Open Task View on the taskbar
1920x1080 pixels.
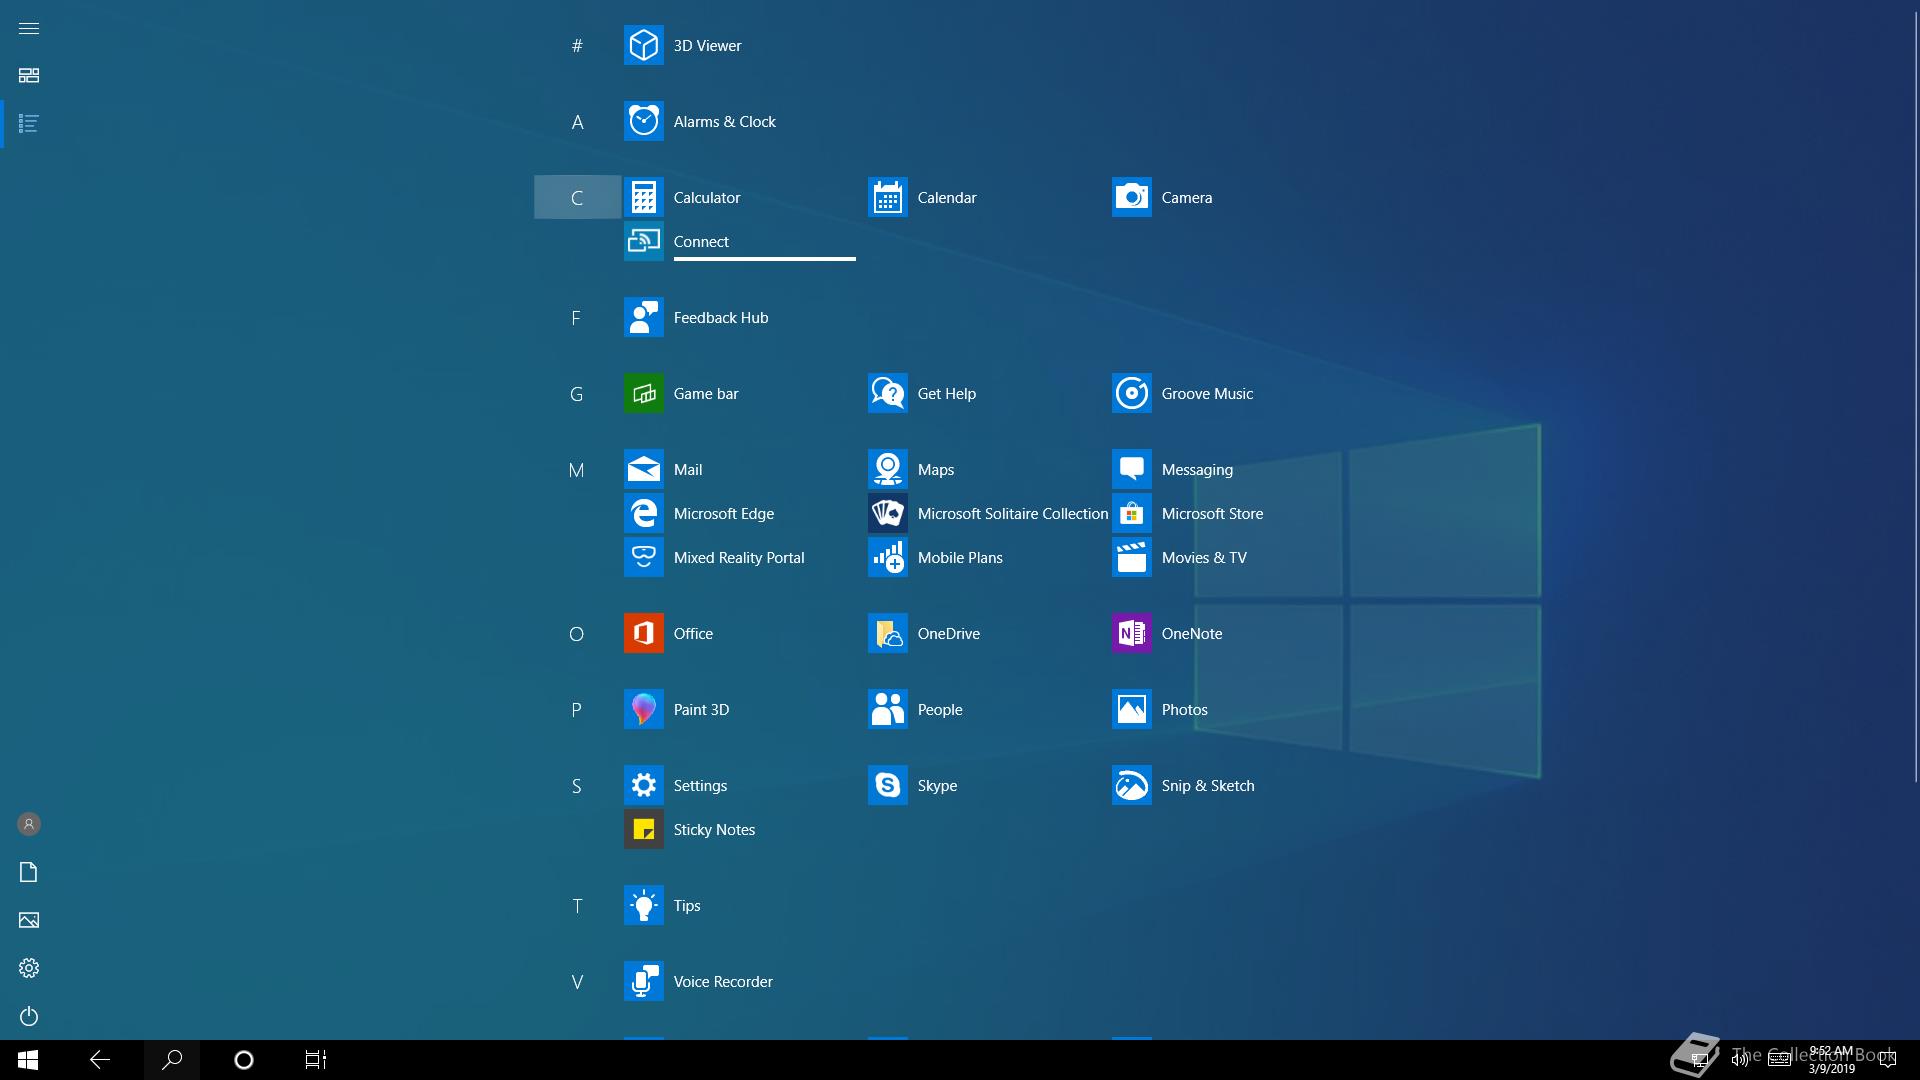point(316,1060)
